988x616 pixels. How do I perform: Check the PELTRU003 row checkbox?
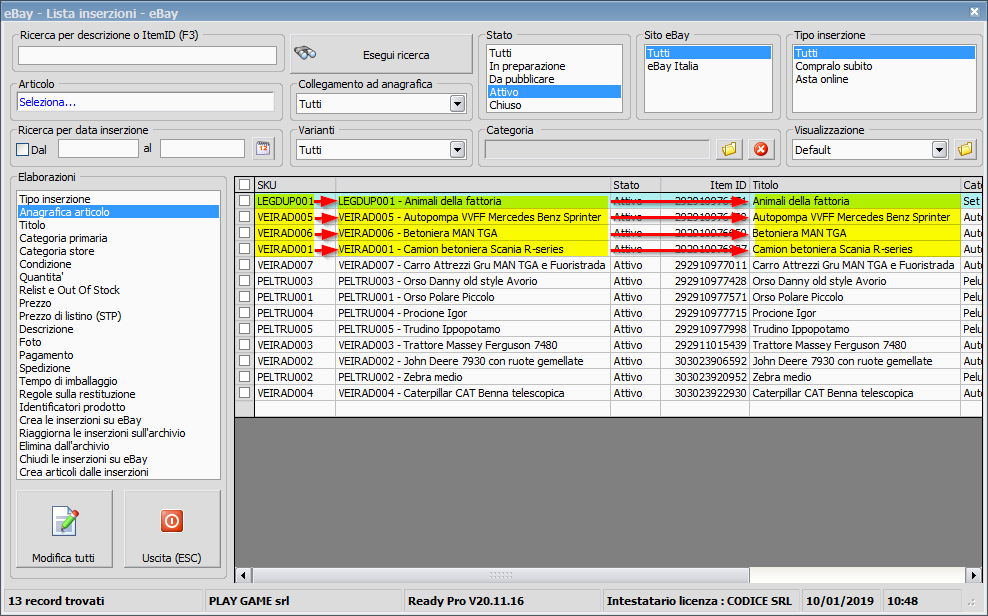[244, 281]
